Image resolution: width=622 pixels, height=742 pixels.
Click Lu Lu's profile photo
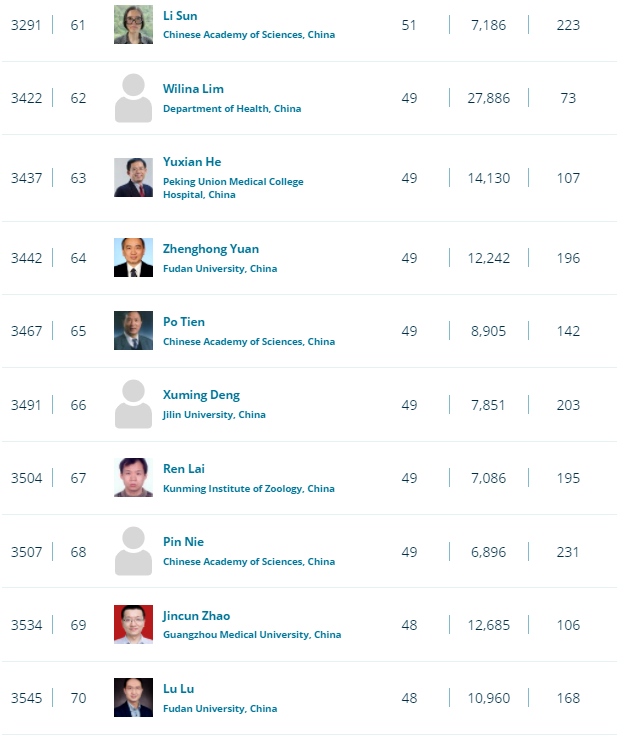point(133,698)
